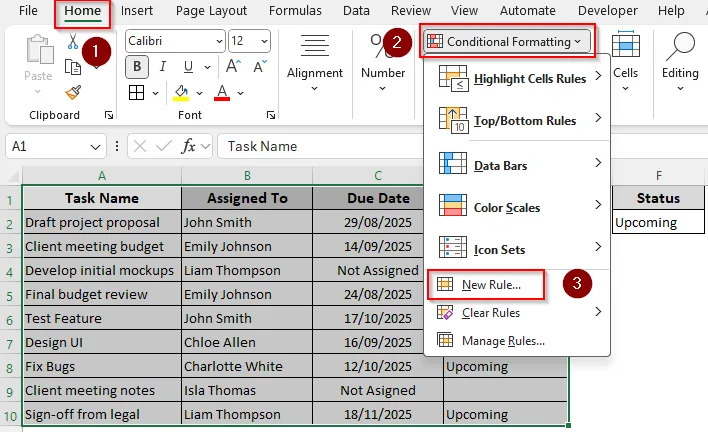Click the Copy icon in Clipboard
The width and height of the screenshot is (708, 432).
click(73, 67)
